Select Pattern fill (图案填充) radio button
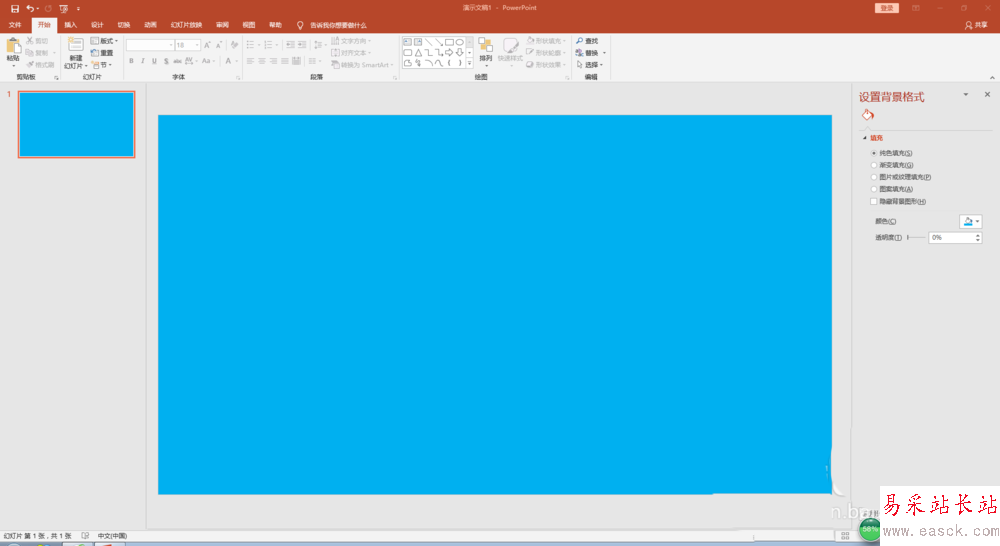The width and height of the screenshot is (1000, 546). (874, 189)
